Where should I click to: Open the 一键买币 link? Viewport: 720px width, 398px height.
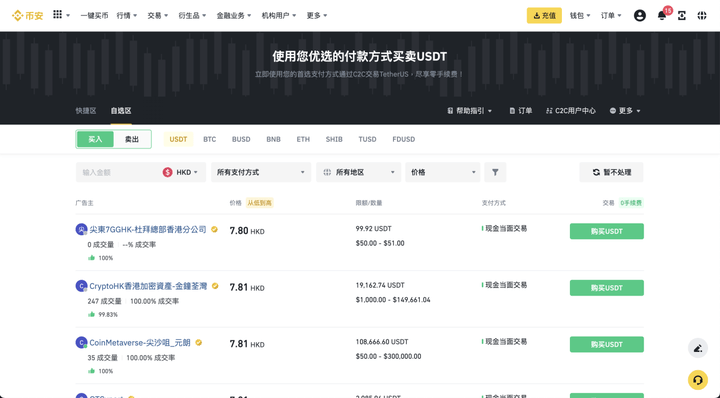[x=94, y=16]
